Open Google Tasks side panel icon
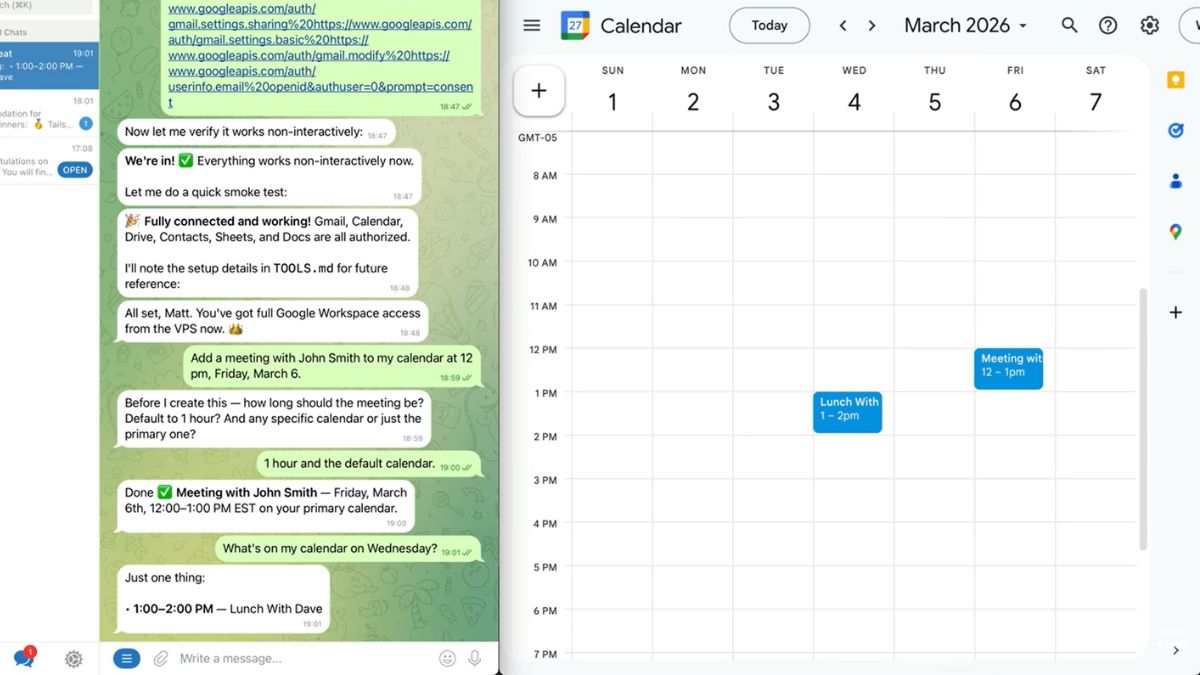The width and height of the screenshot is (1200, 675). 1176,130
